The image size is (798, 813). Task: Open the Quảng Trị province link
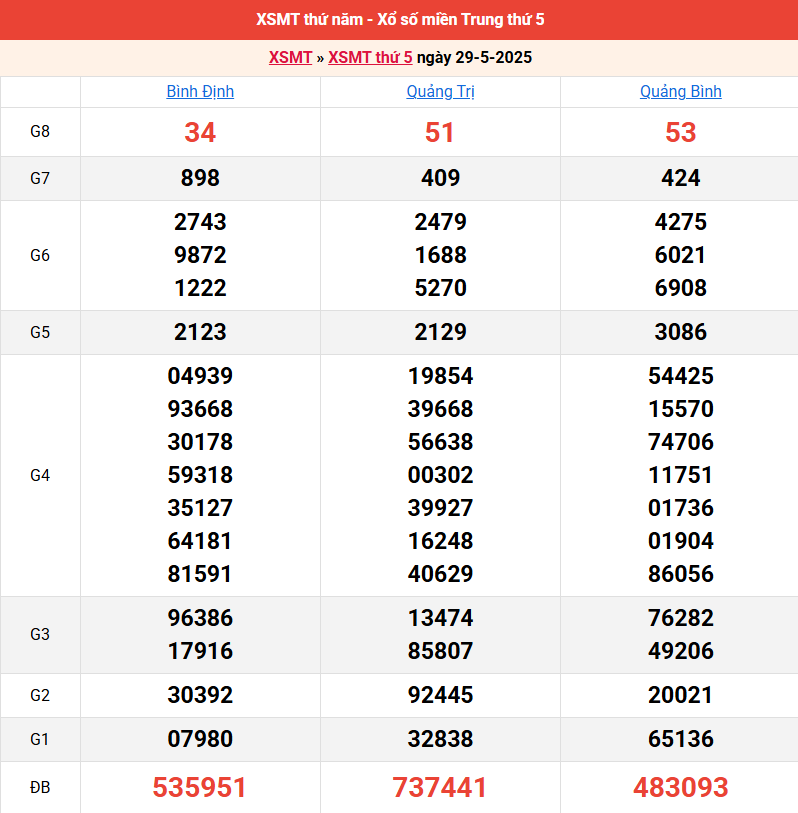[440, 92]
